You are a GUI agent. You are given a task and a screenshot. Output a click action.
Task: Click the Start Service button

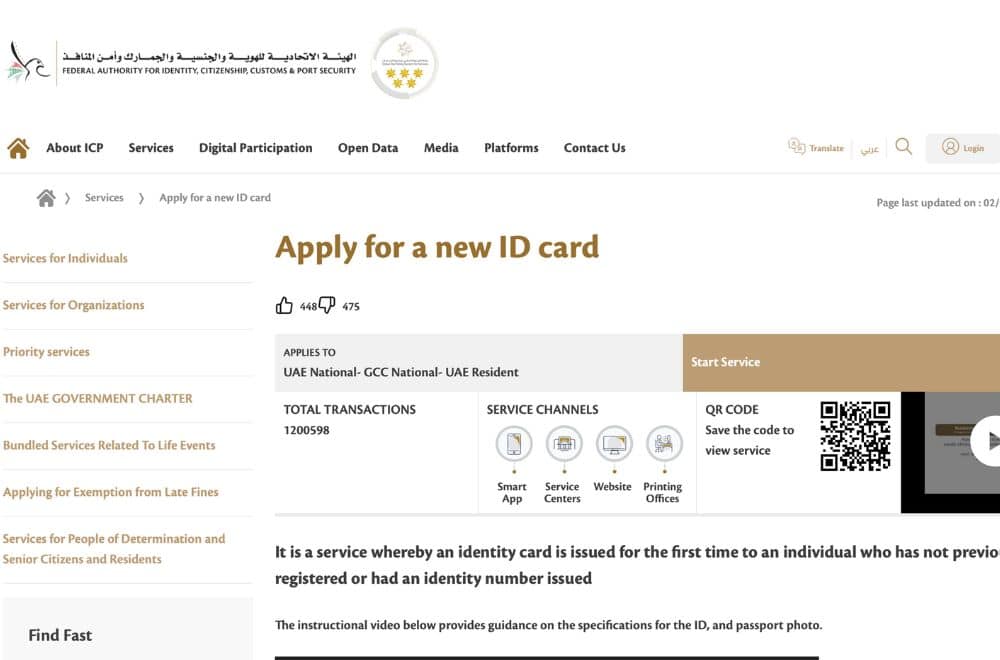(x=726, y=362)
